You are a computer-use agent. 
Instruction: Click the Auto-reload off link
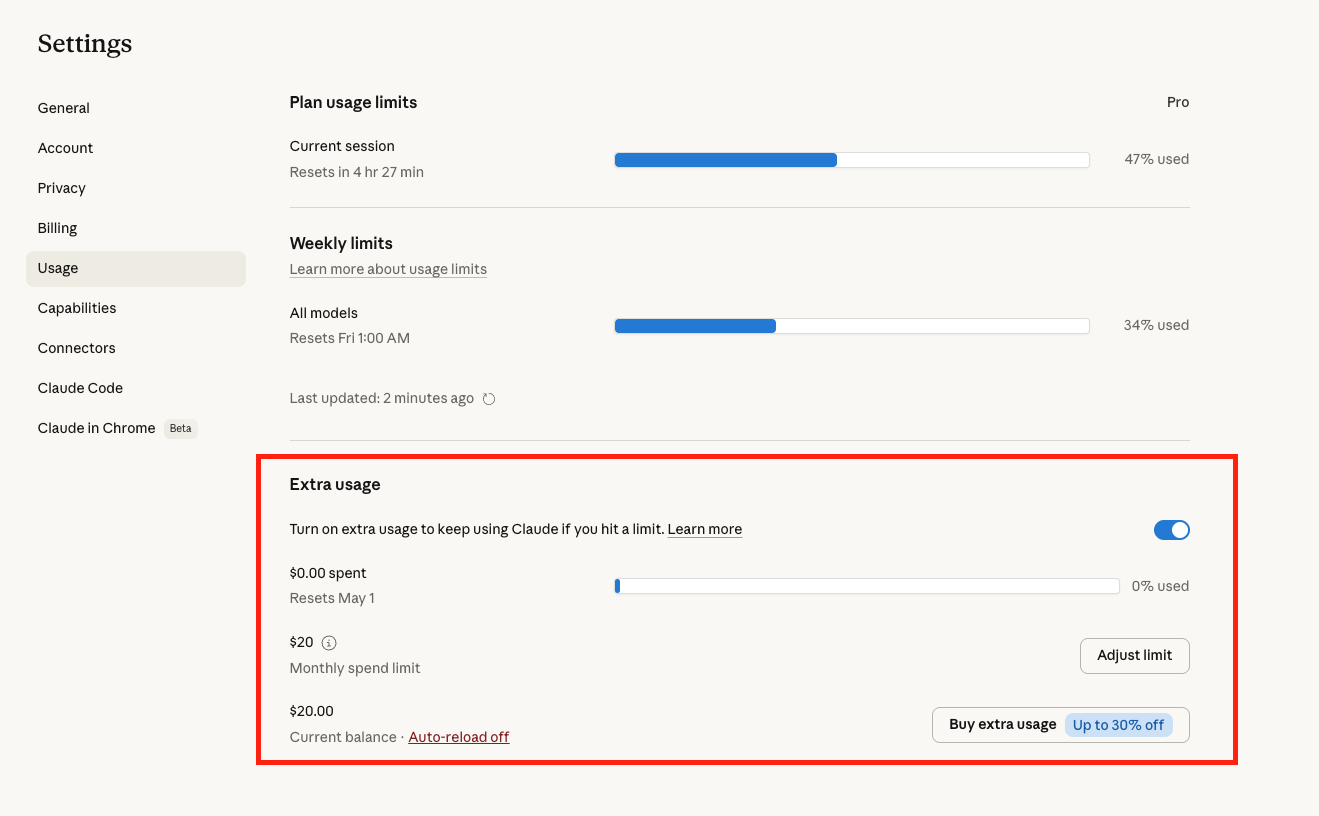(x=459, y=737)
